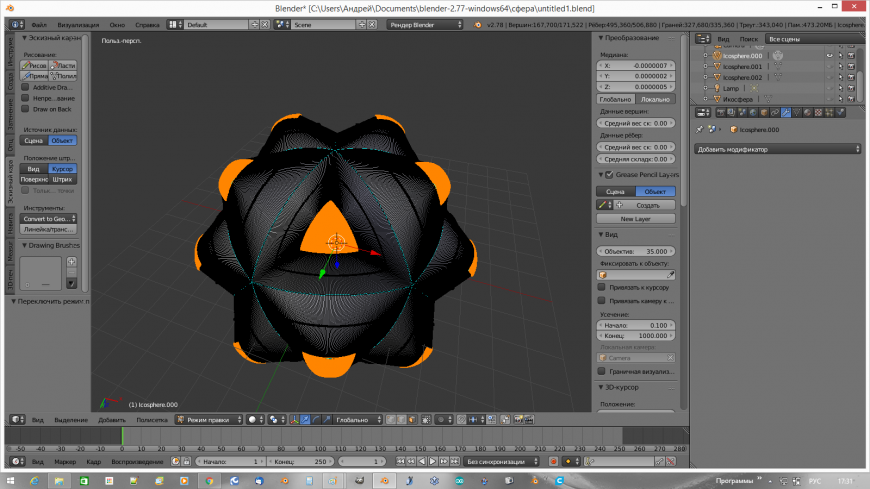Screen dimensions: 870x489
Task: Open the Scene properties tab icon
Action: (742, 113)
